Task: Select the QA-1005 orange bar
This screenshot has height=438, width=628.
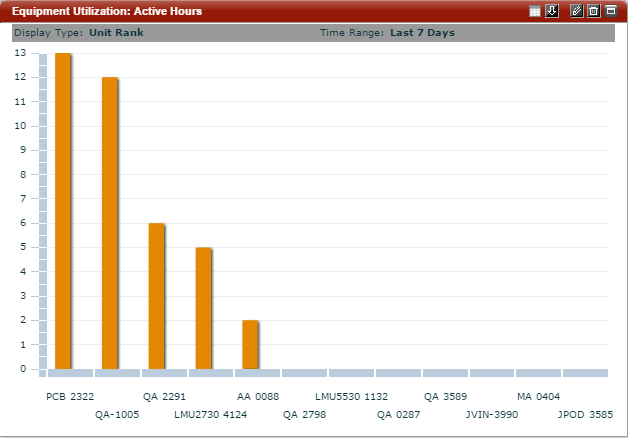Action: pos(110,223)
